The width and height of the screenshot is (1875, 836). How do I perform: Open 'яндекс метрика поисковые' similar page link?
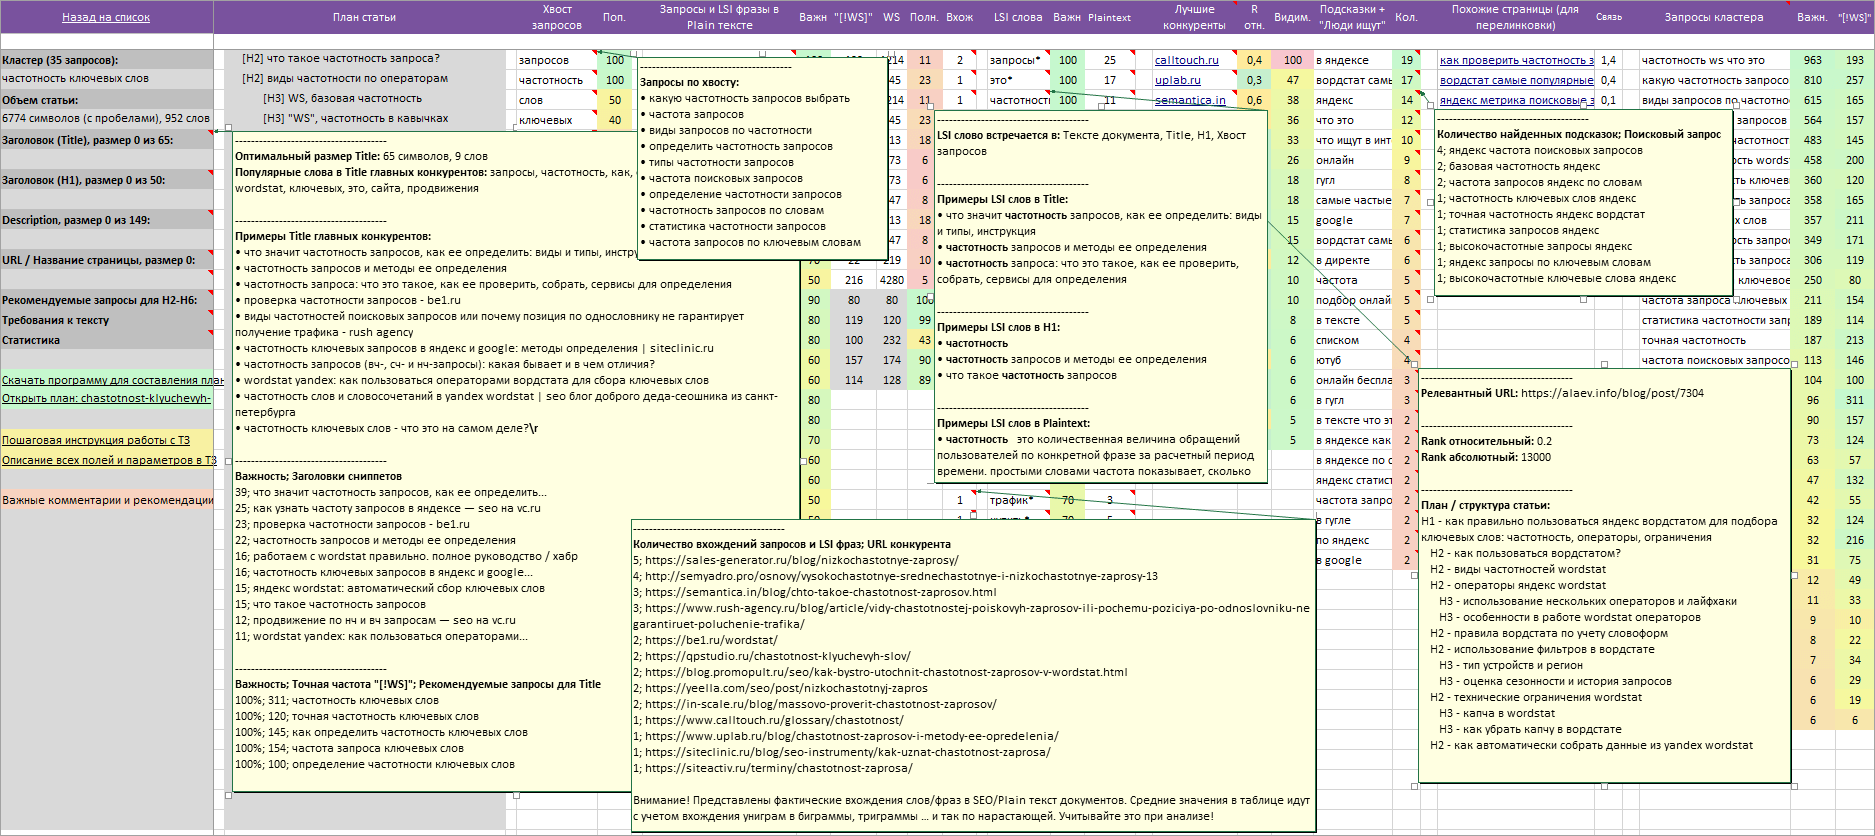pyautogui.click(x=1516, y=100)
